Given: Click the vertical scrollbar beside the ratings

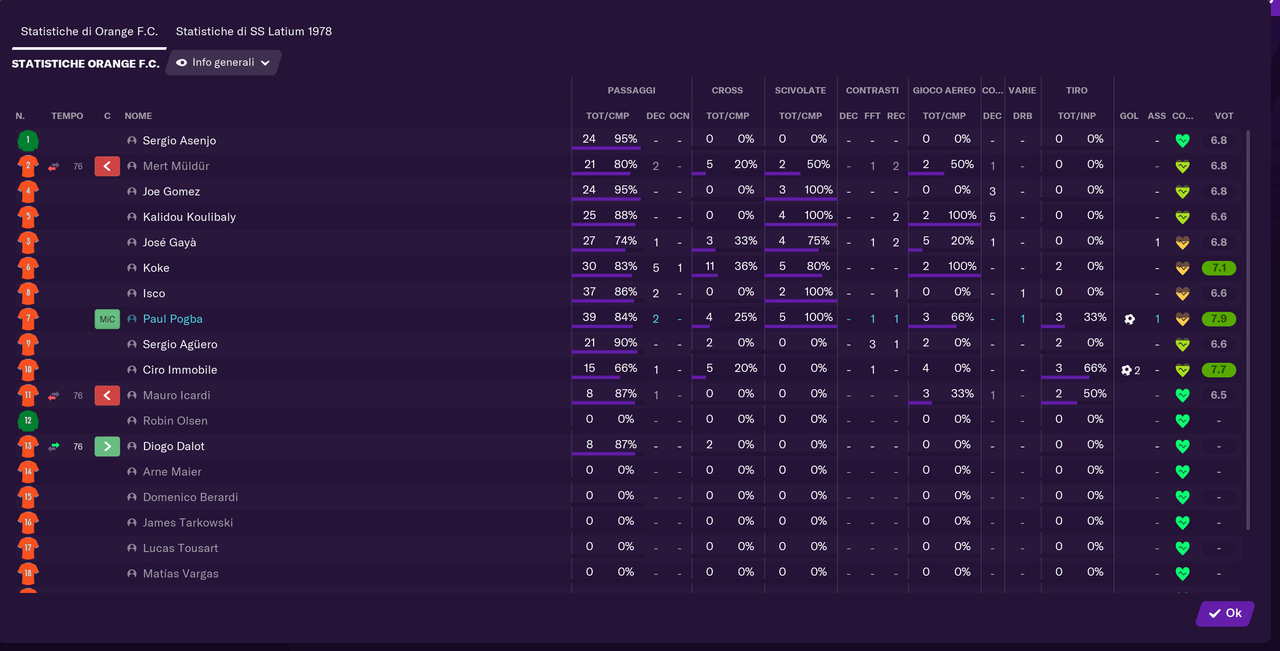Looking at the screenshot, I should pos(1248,330).
